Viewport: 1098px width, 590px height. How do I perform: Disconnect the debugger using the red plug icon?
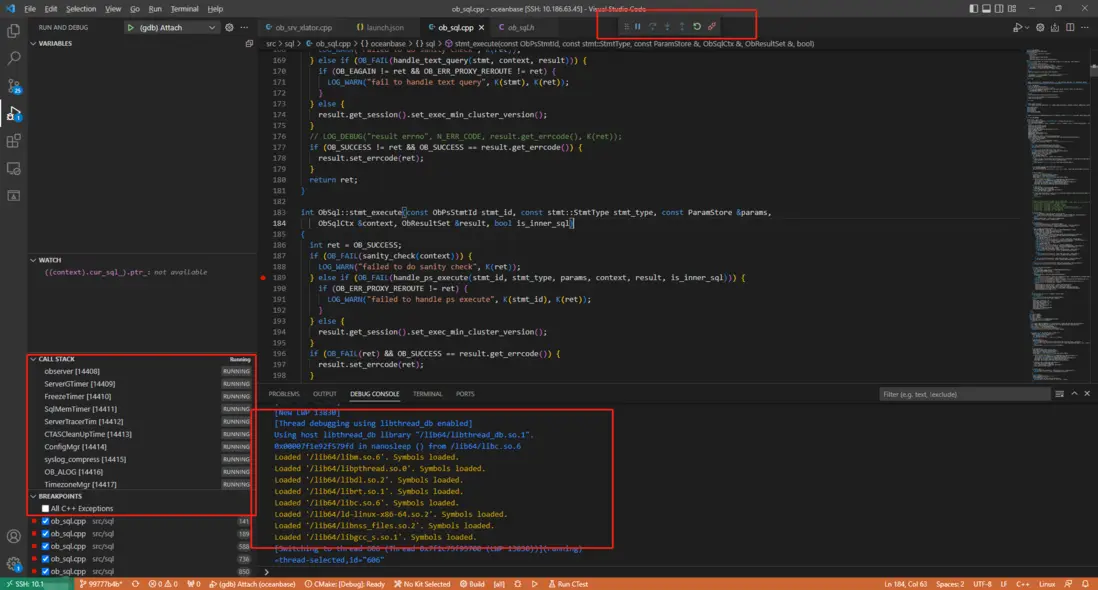[712, 27]
